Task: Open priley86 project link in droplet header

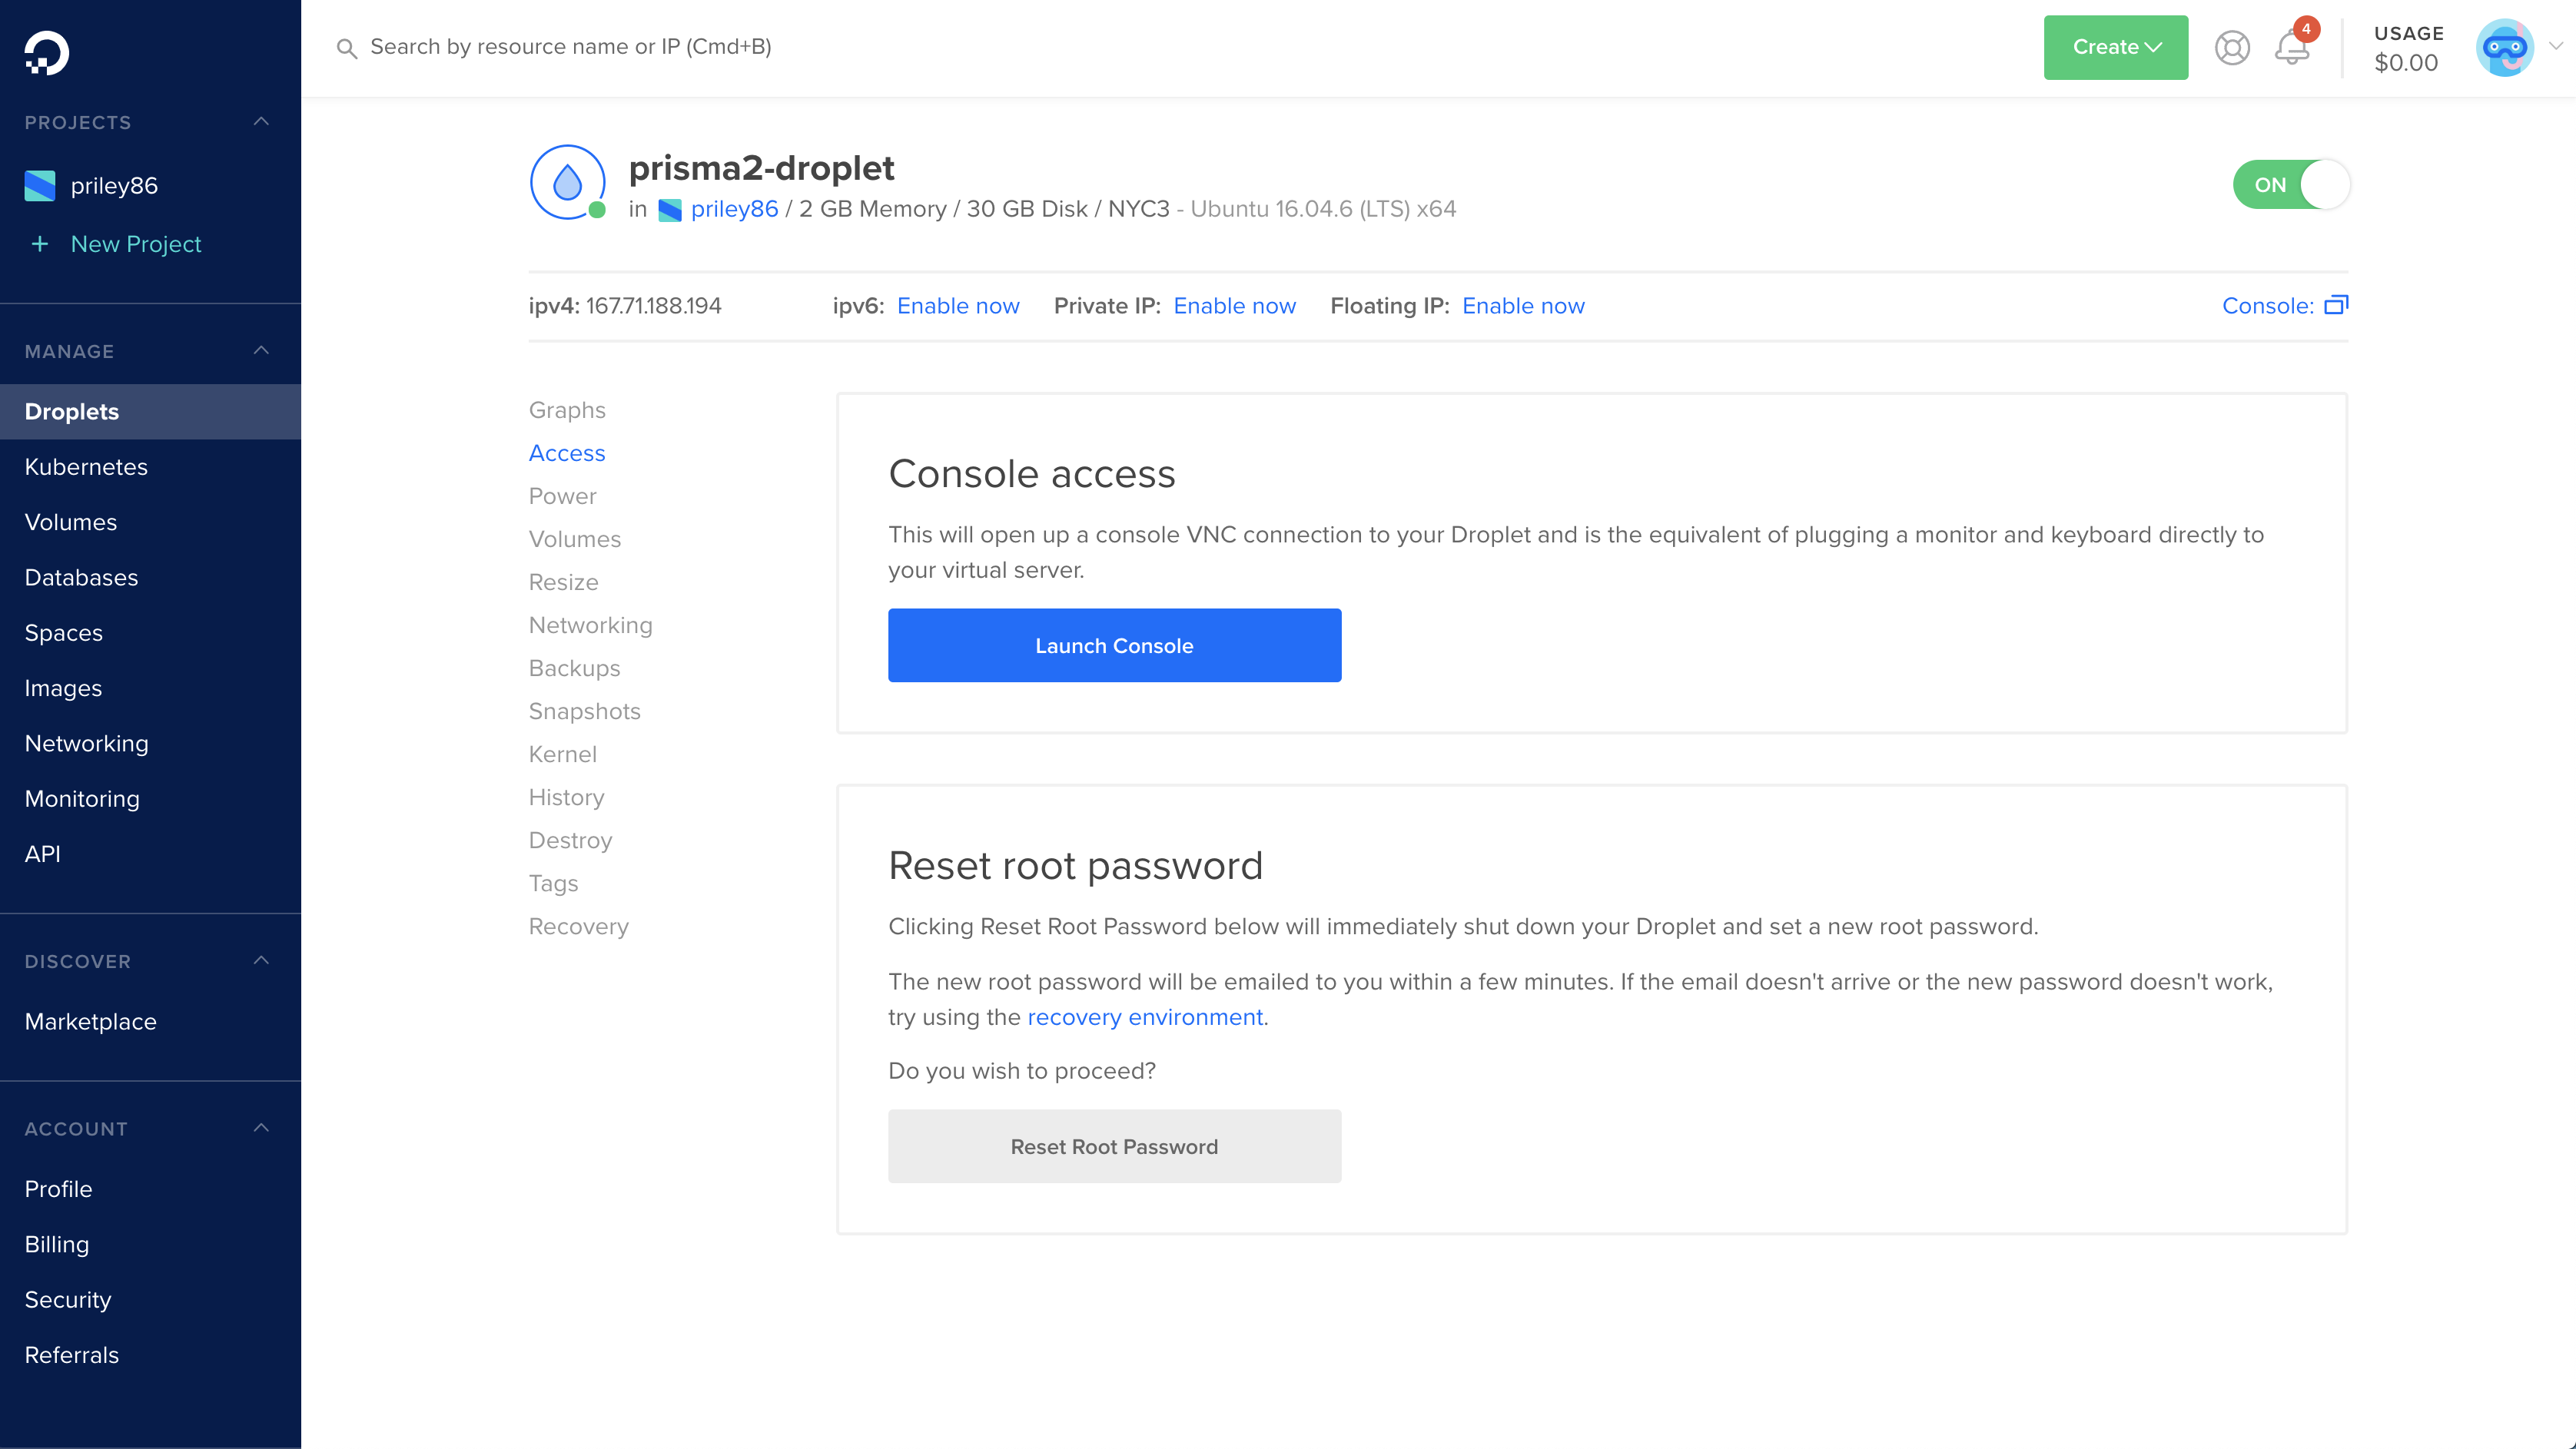Action: click(x=734, y=209)
